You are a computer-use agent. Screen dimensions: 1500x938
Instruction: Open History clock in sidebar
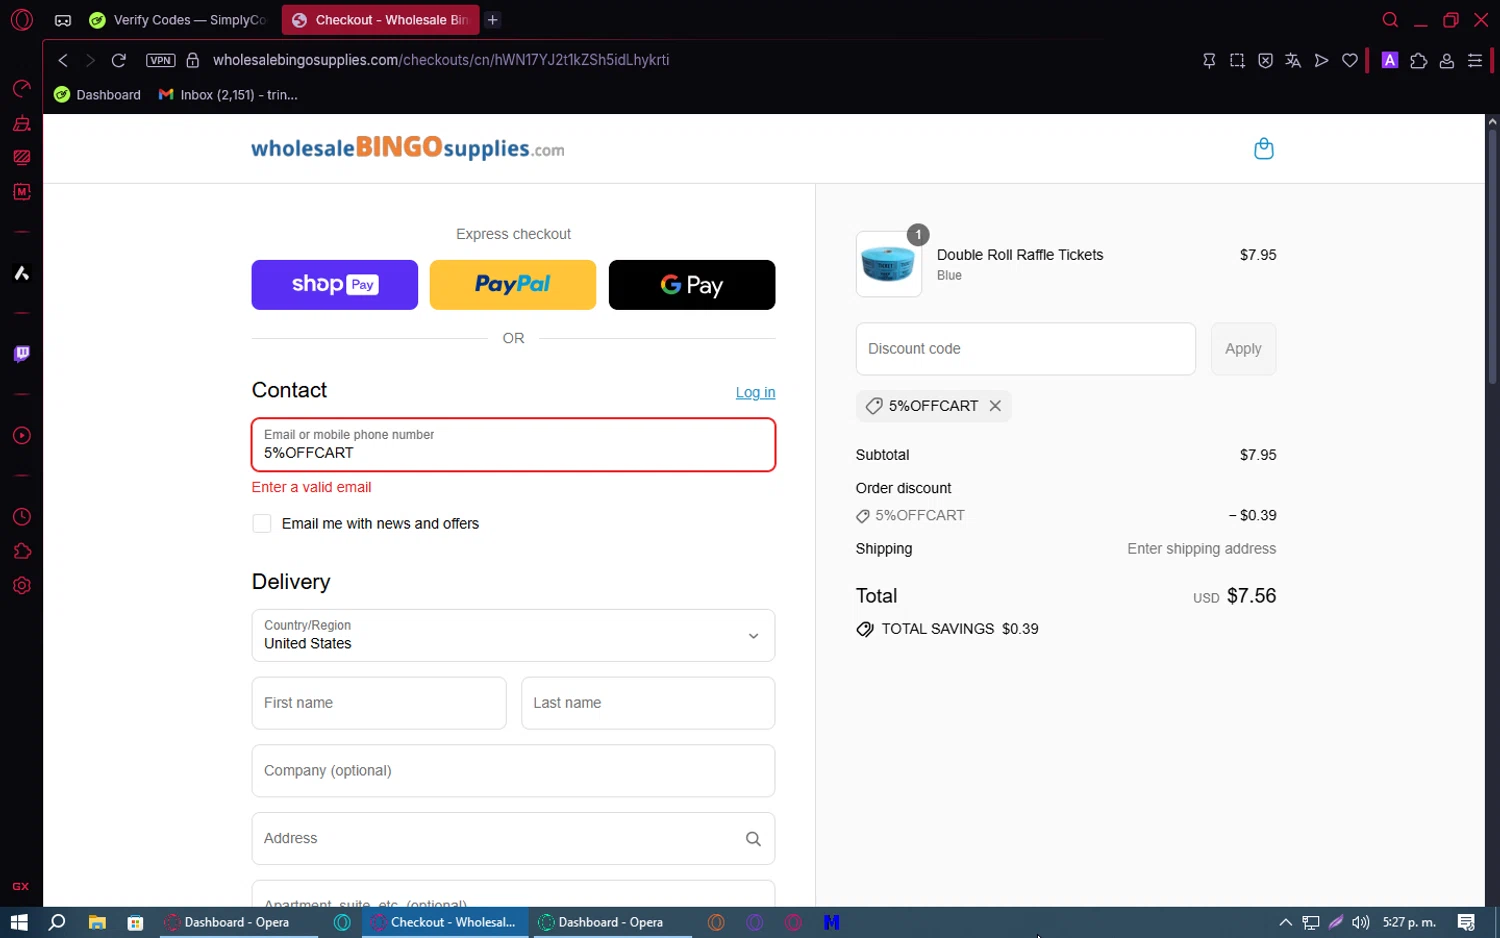click(x=21, y=517)
